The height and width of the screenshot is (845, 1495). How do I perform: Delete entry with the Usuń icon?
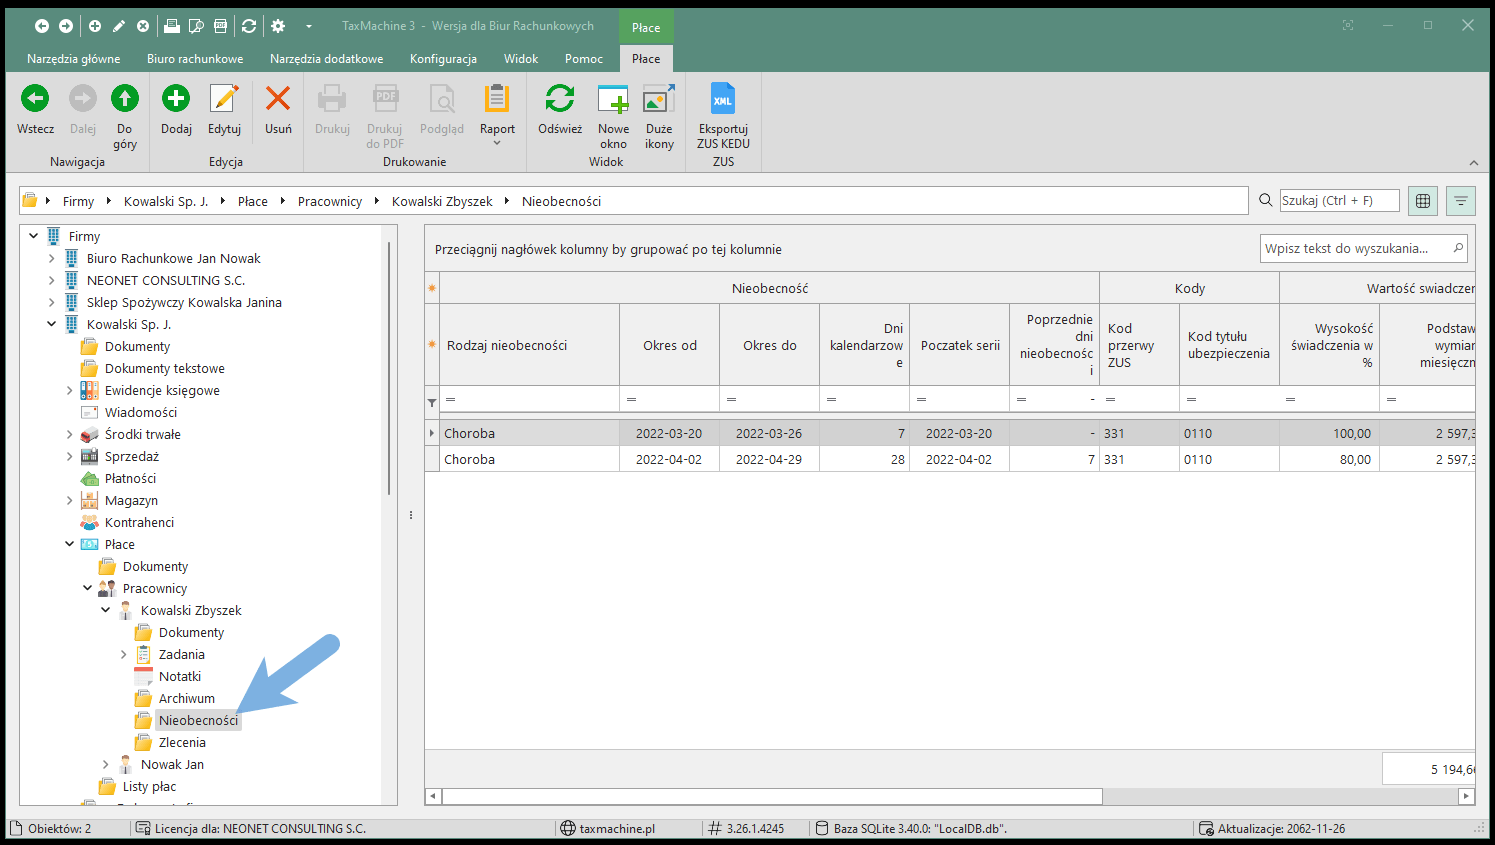click(x=278, y=99)
